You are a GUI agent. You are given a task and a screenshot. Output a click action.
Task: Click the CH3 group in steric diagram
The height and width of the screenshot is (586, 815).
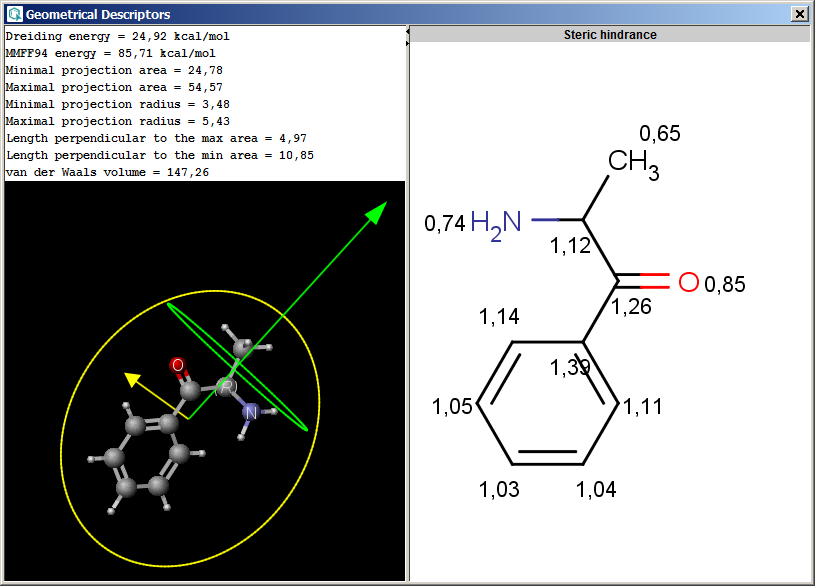(x=633, y=164)
